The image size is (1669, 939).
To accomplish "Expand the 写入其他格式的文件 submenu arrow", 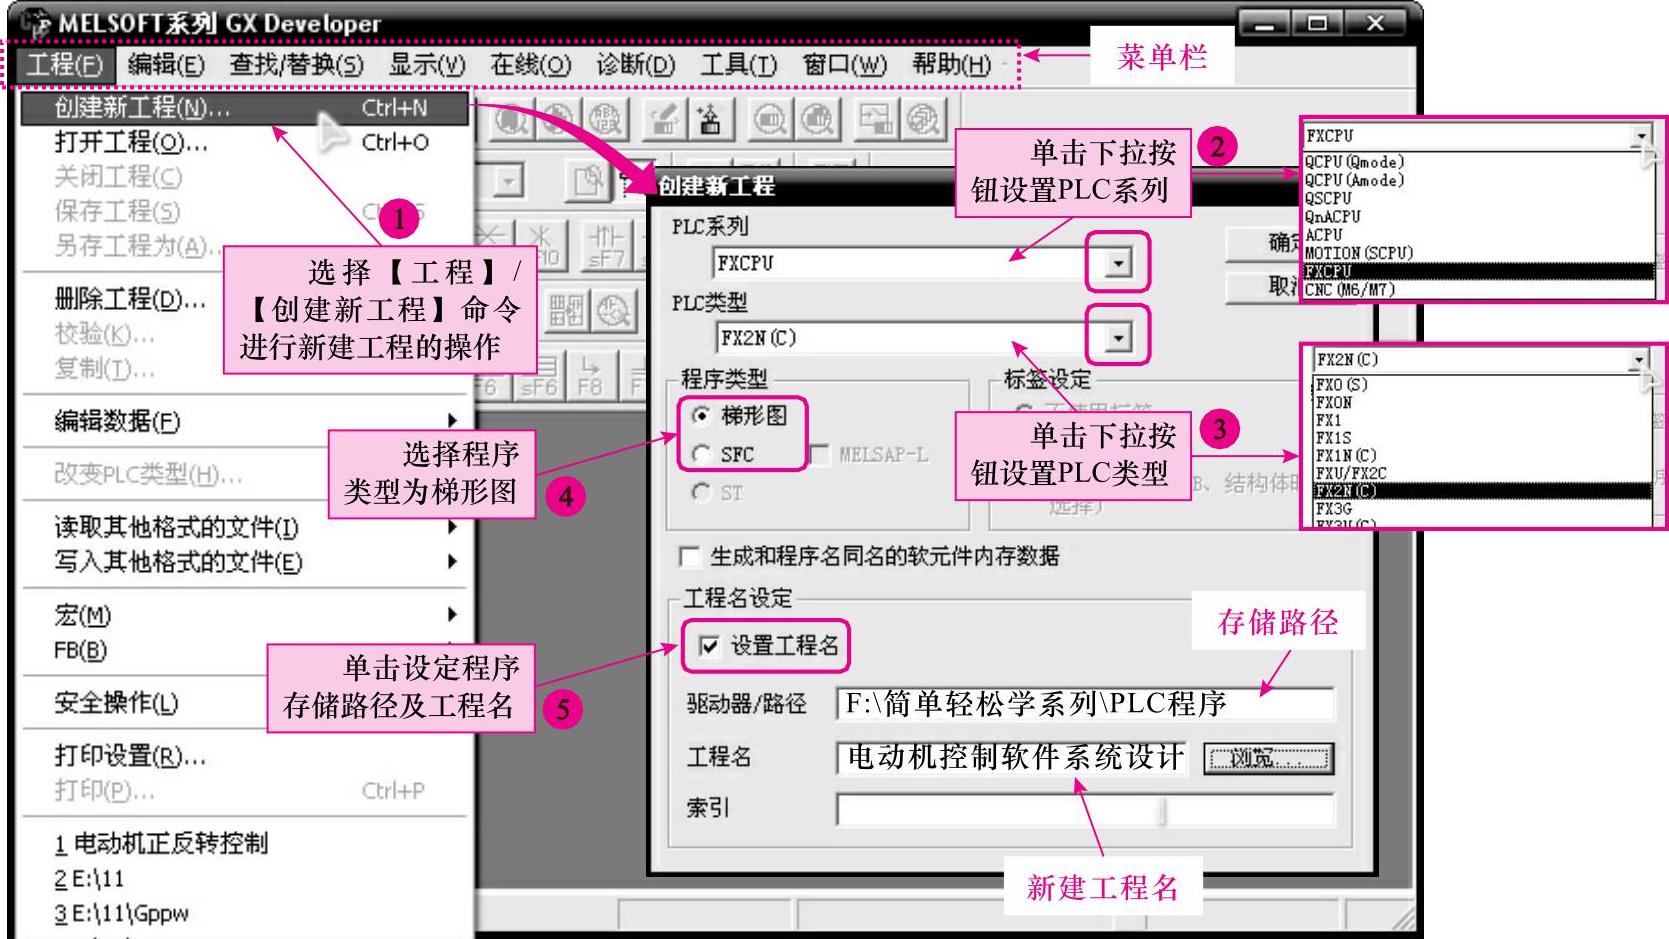I will coord(453,562).
